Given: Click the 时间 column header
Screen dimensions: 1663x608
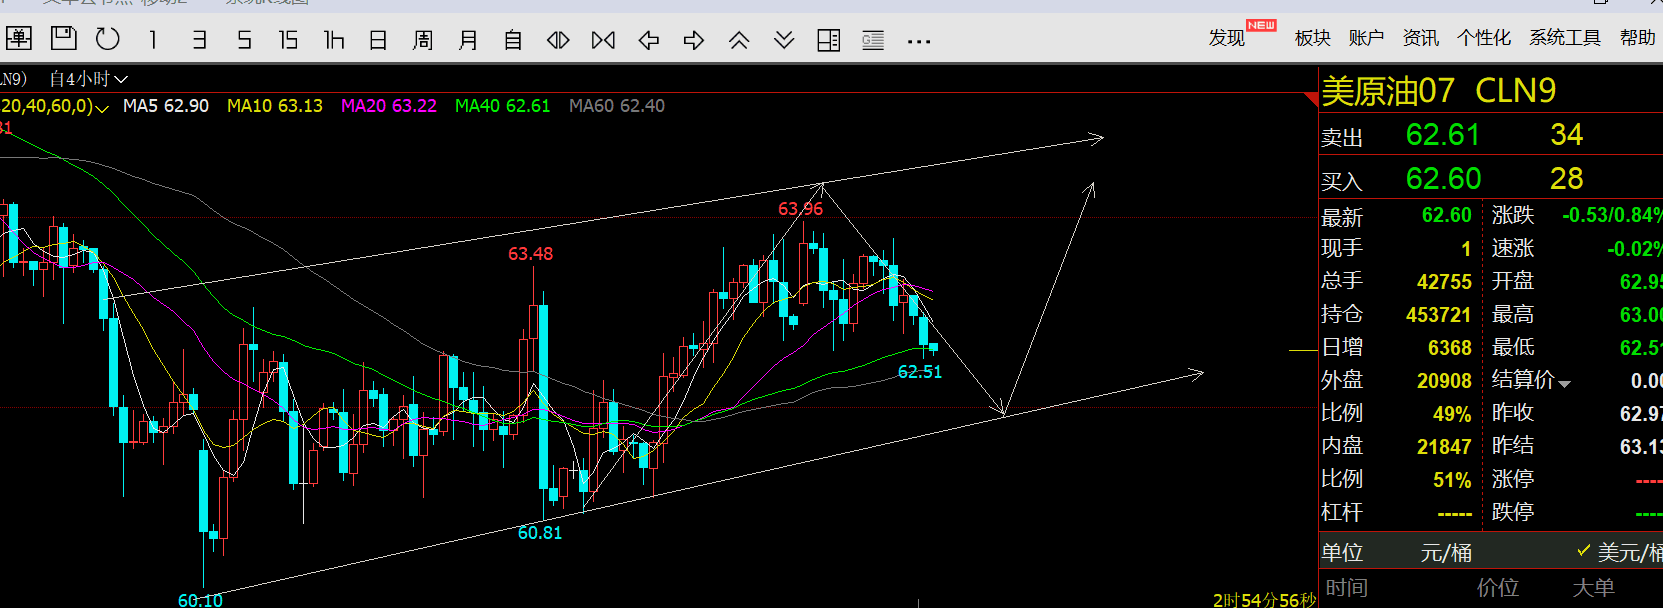Looking at the screenshot, I should [1346, 588].
